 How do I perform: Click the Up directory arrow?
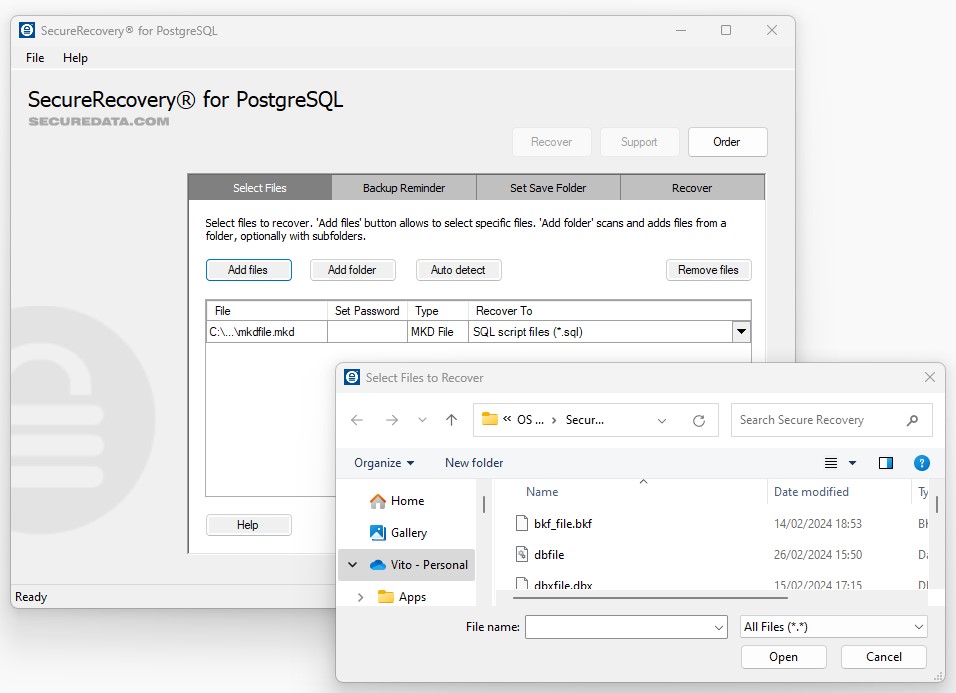click(451, 421)
